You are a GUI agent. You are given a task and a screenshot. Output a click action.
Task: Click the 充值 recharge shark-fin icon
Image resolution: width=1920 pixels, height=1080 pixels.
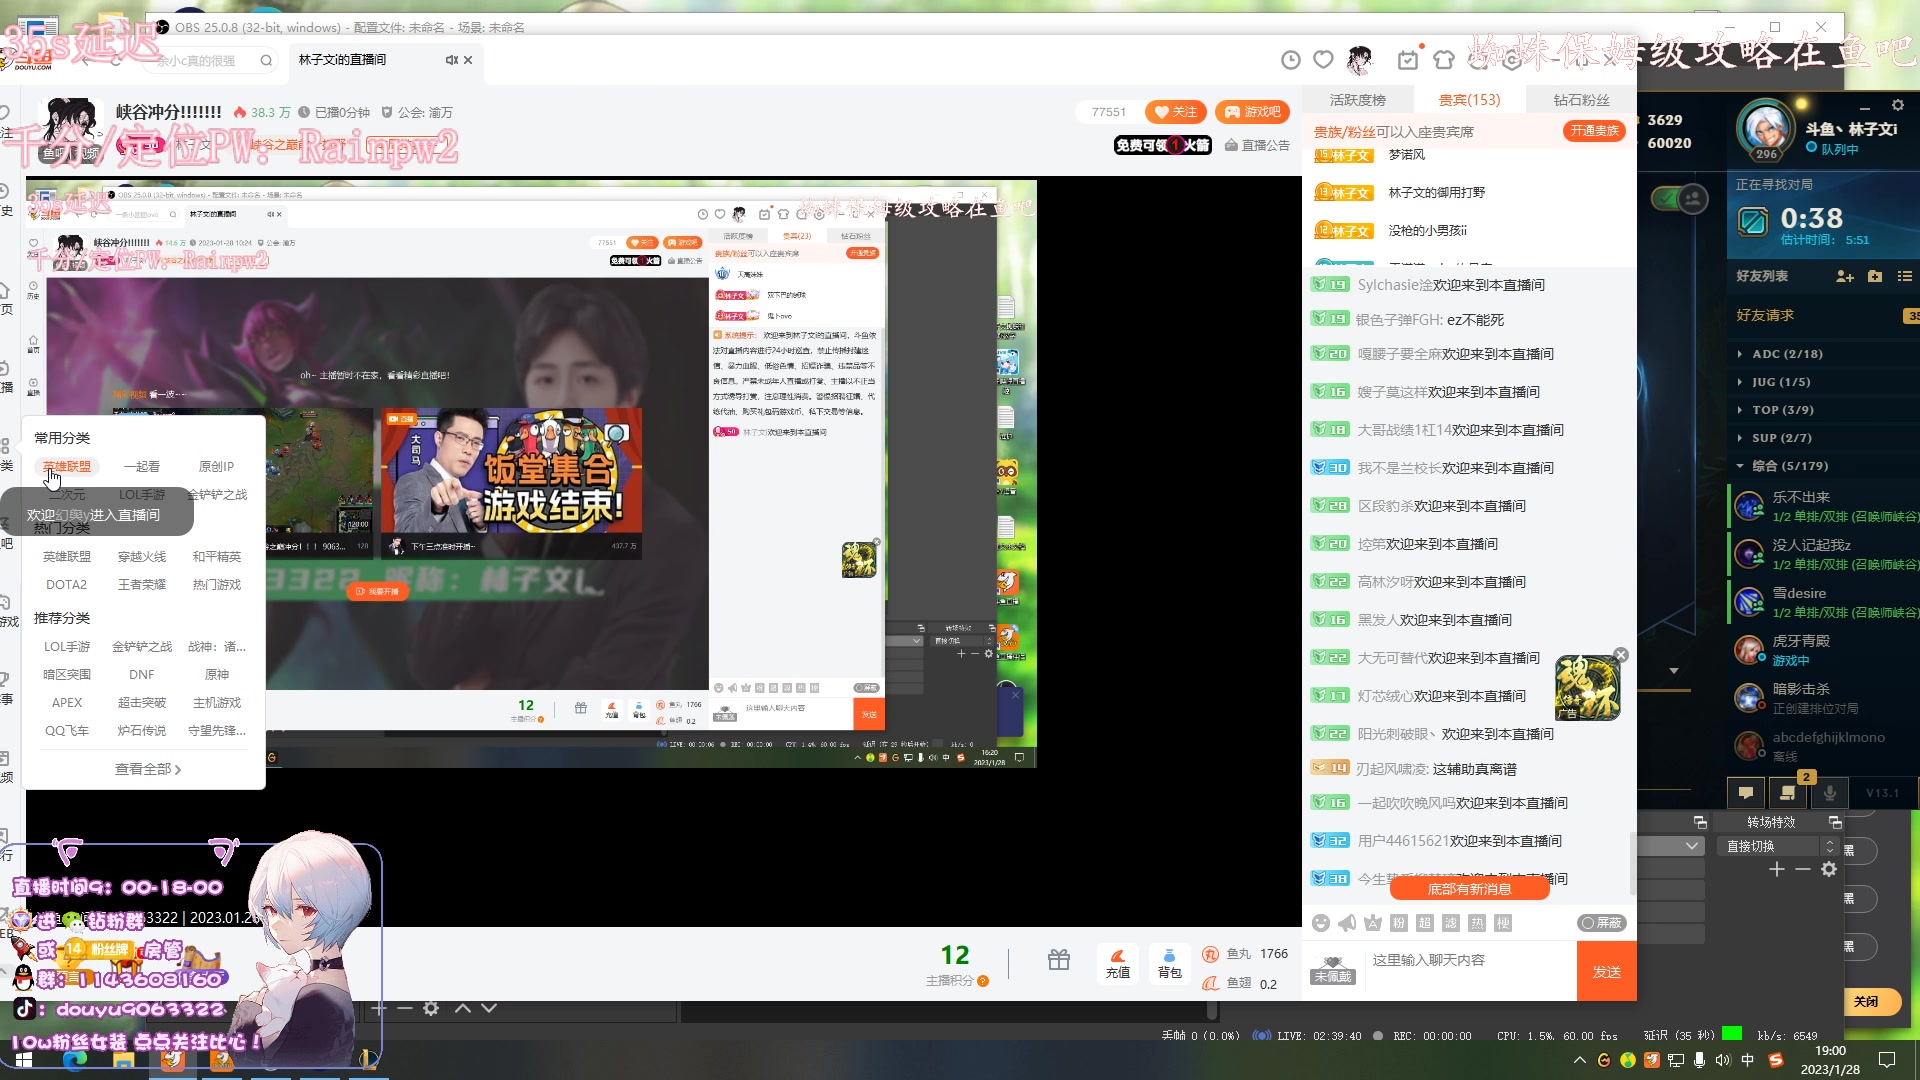[1118, 963]
